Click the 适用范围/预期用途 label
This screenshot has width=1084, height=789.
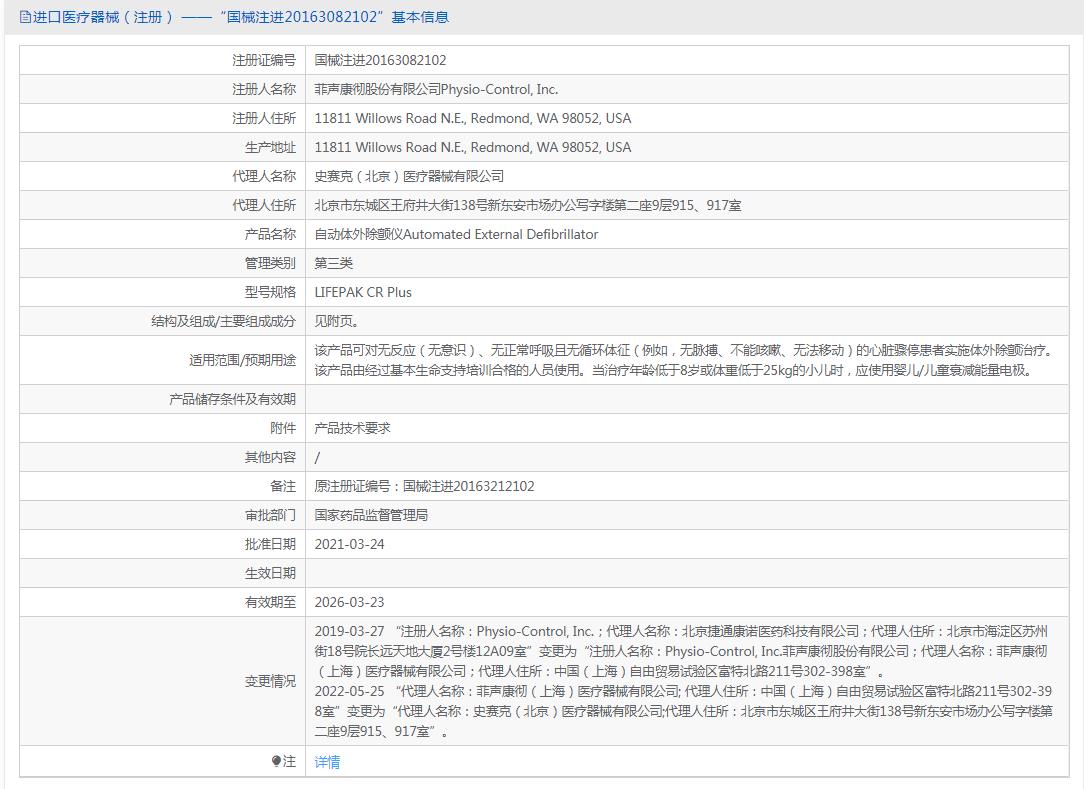click(x=243, y=360)
